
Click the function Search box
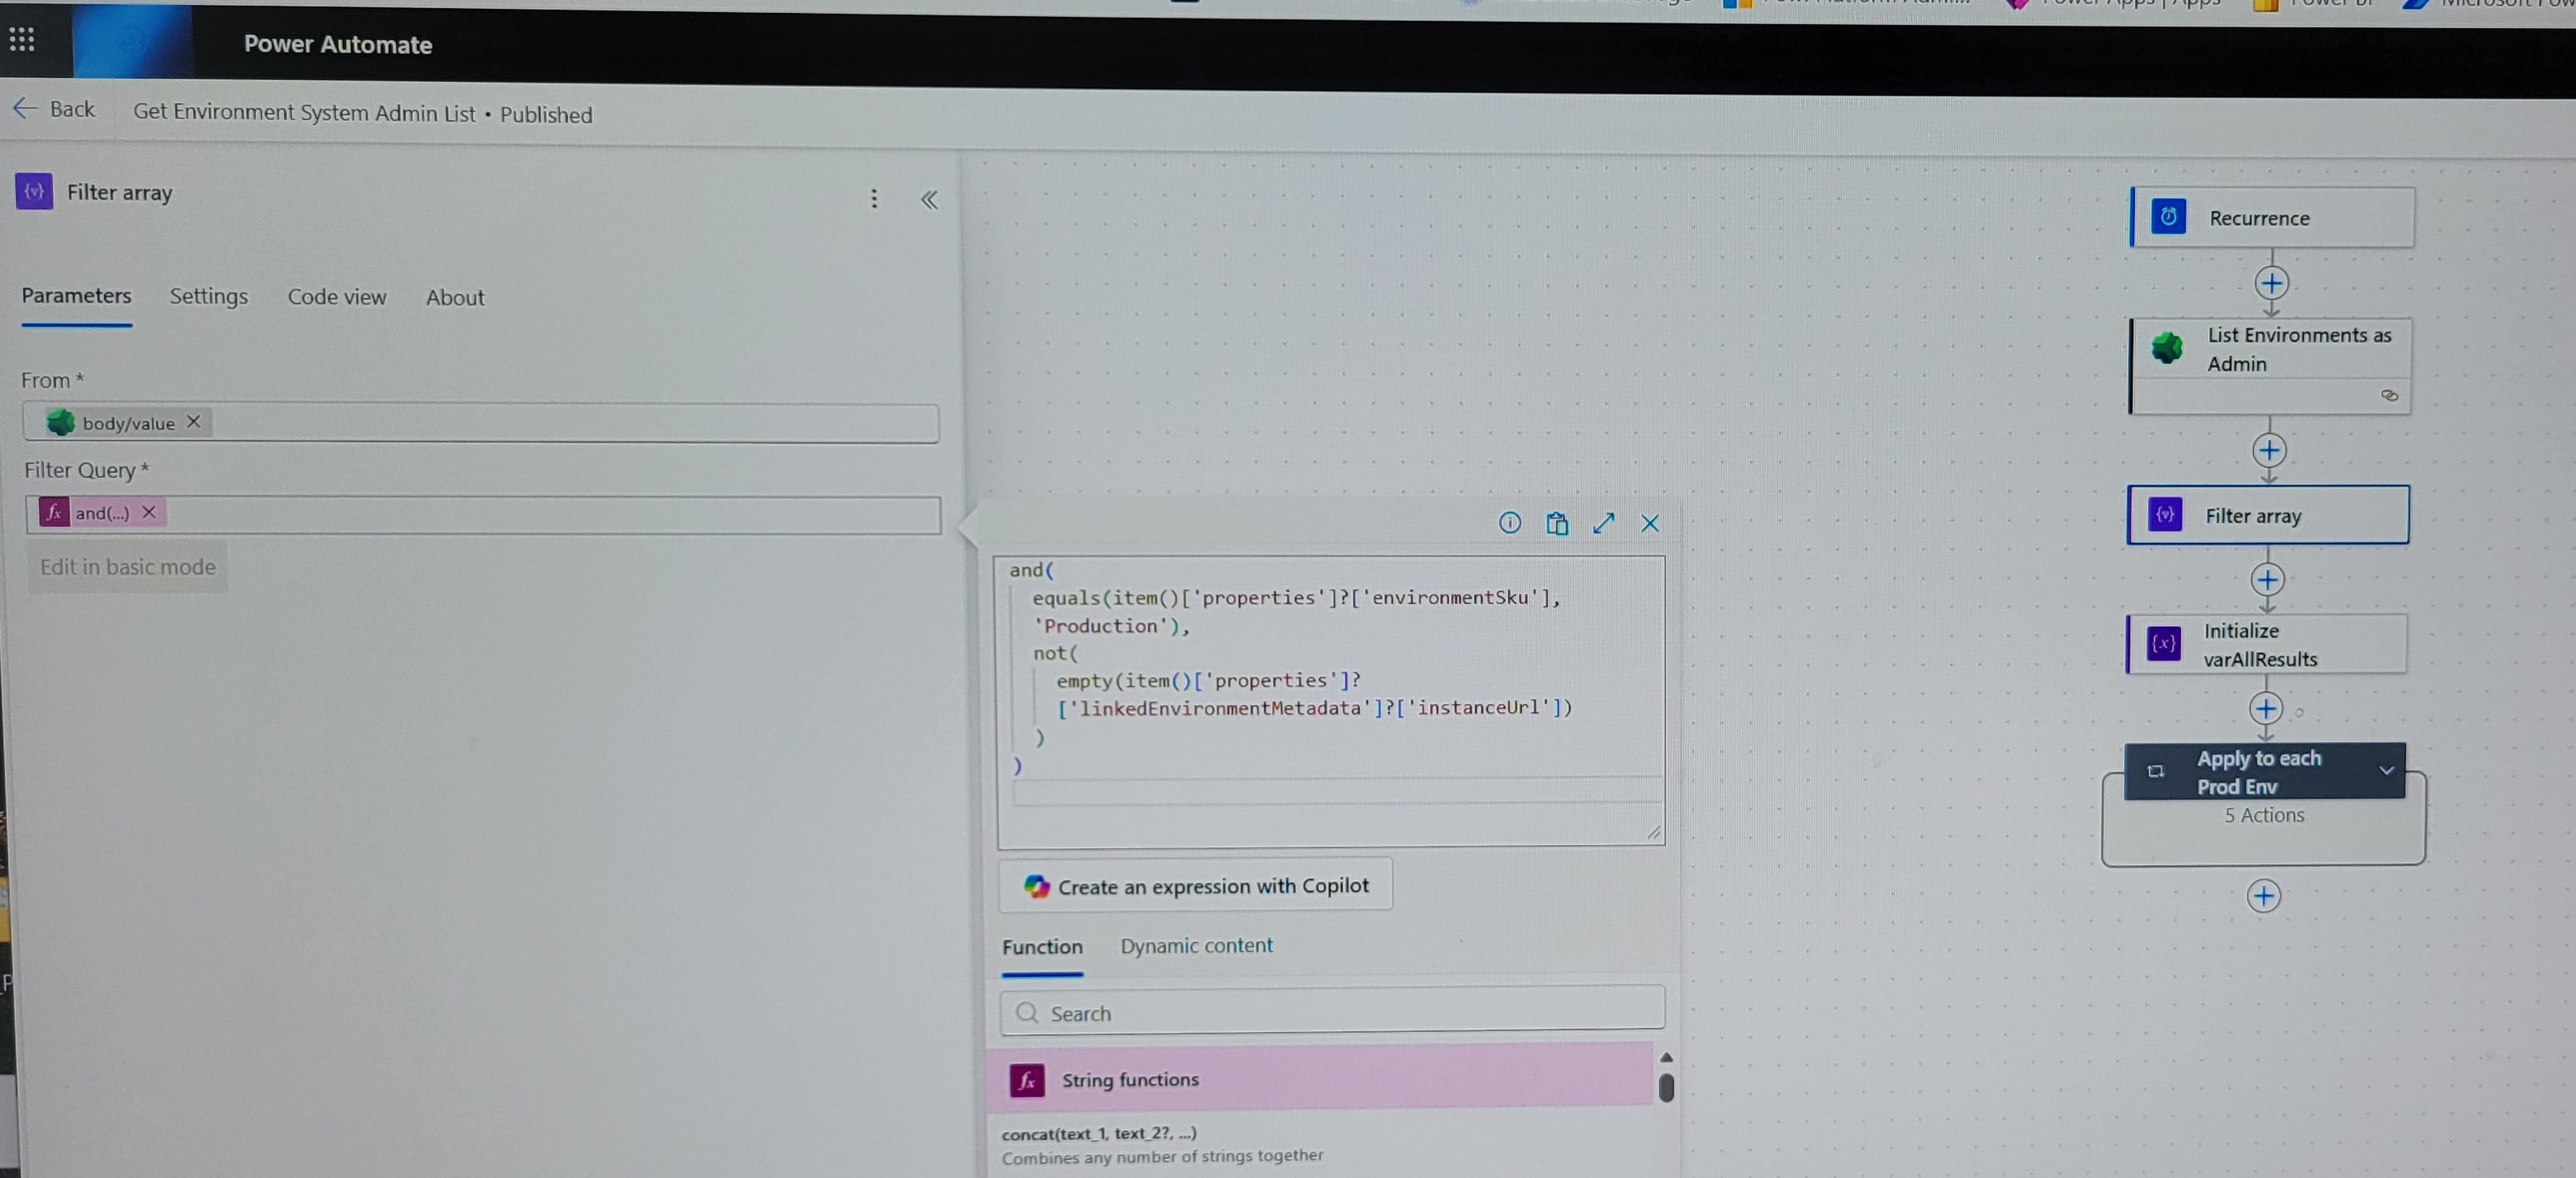point(1332,1012)
